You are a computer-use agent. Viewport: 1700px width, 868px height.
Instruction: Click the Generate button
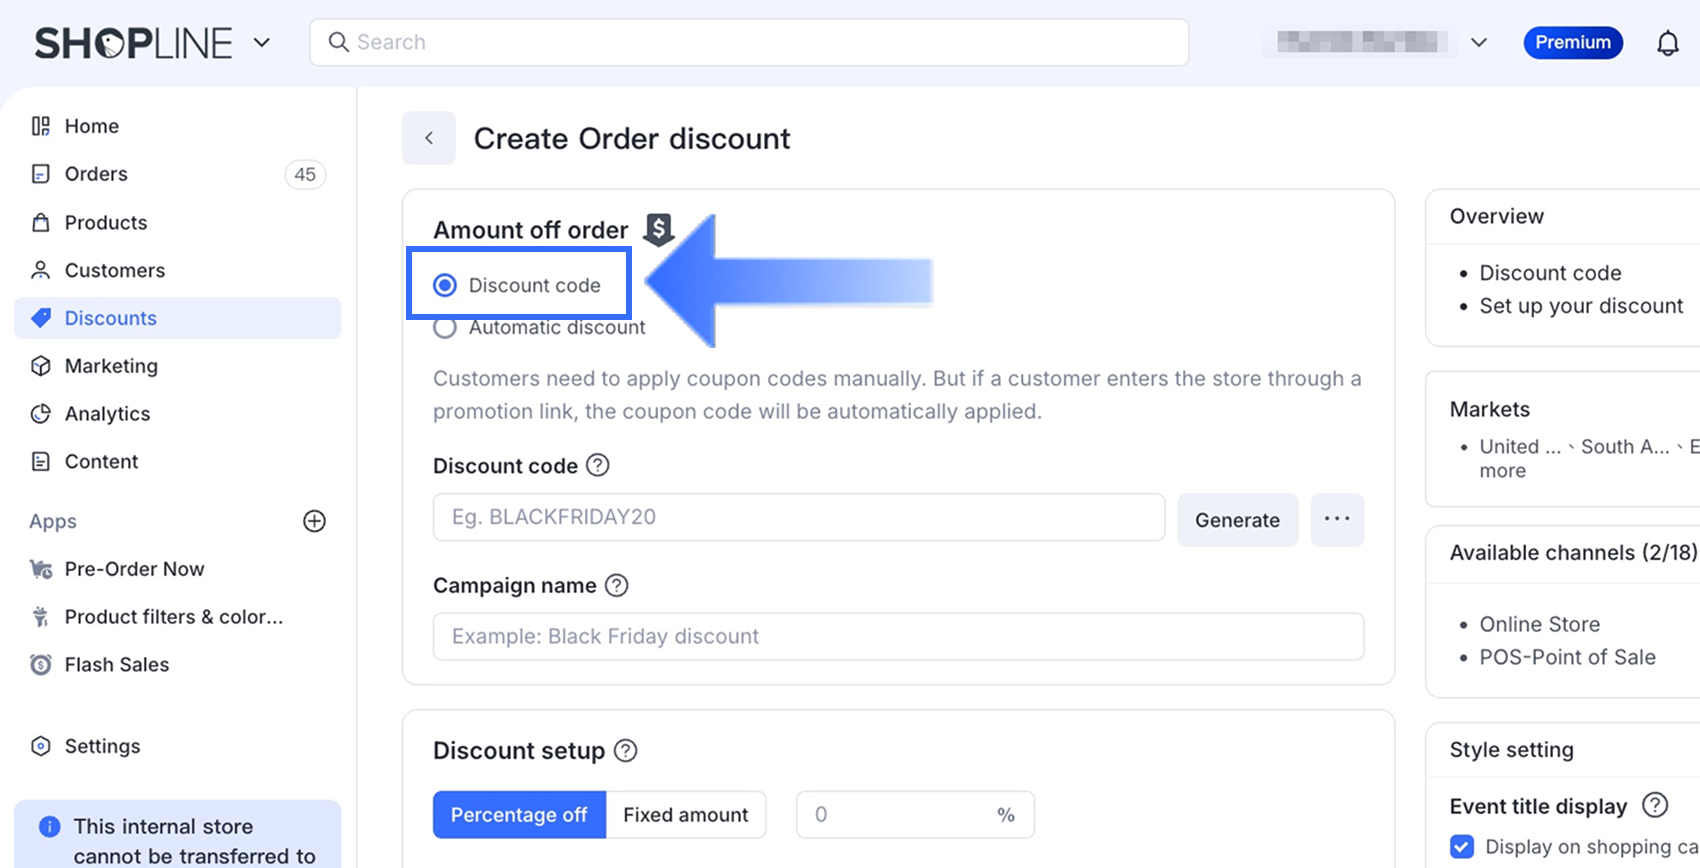click(1237, 520)
